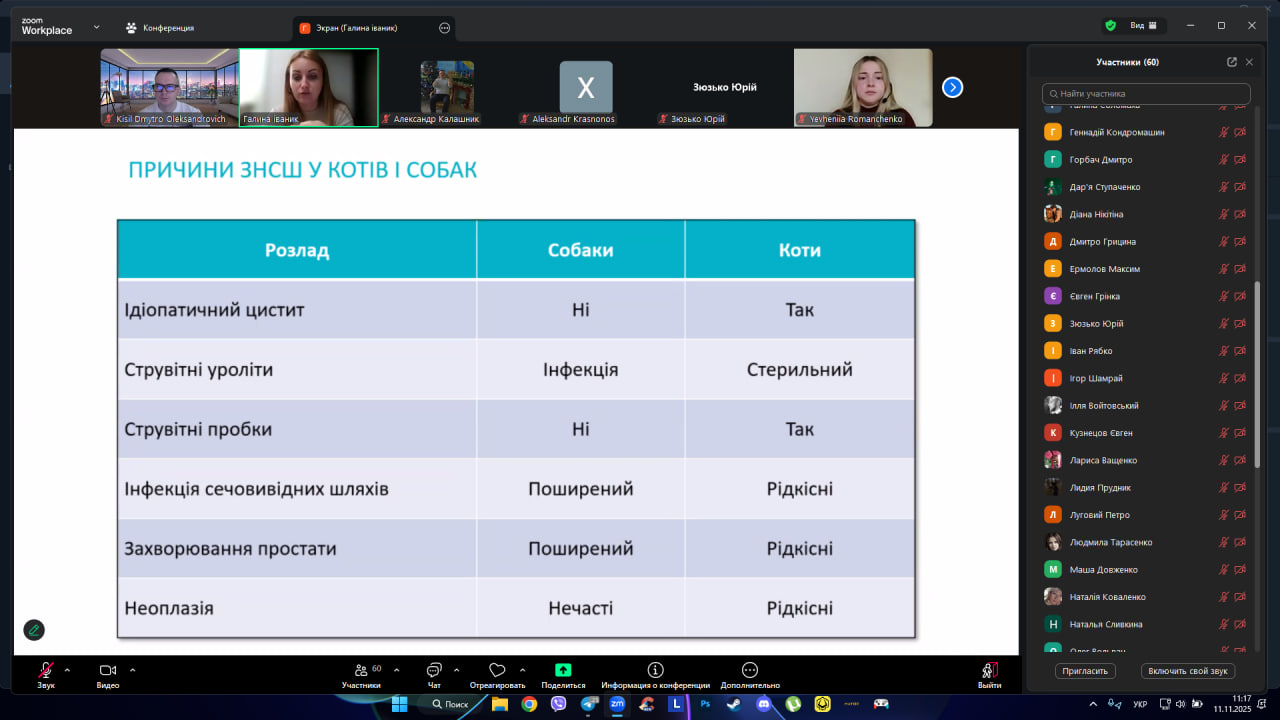Click the green Поделиться share screen icon
Screen dimensions: 1280x720
click(563, 670)
